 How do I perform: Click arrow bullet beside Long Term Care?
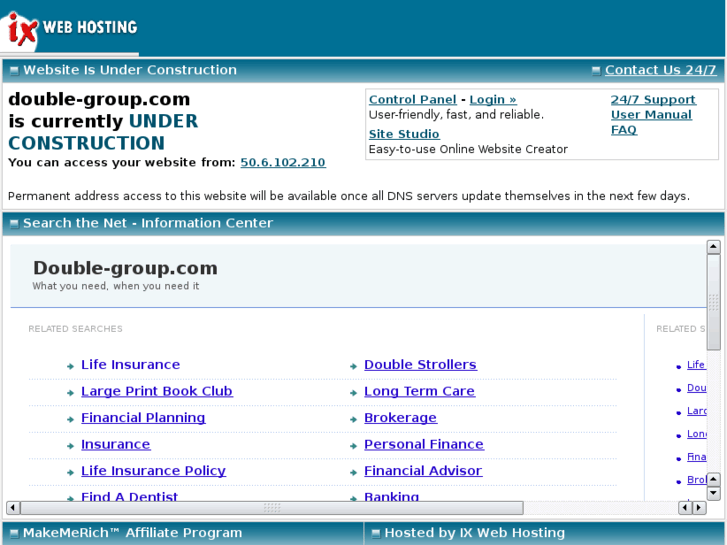353,393
